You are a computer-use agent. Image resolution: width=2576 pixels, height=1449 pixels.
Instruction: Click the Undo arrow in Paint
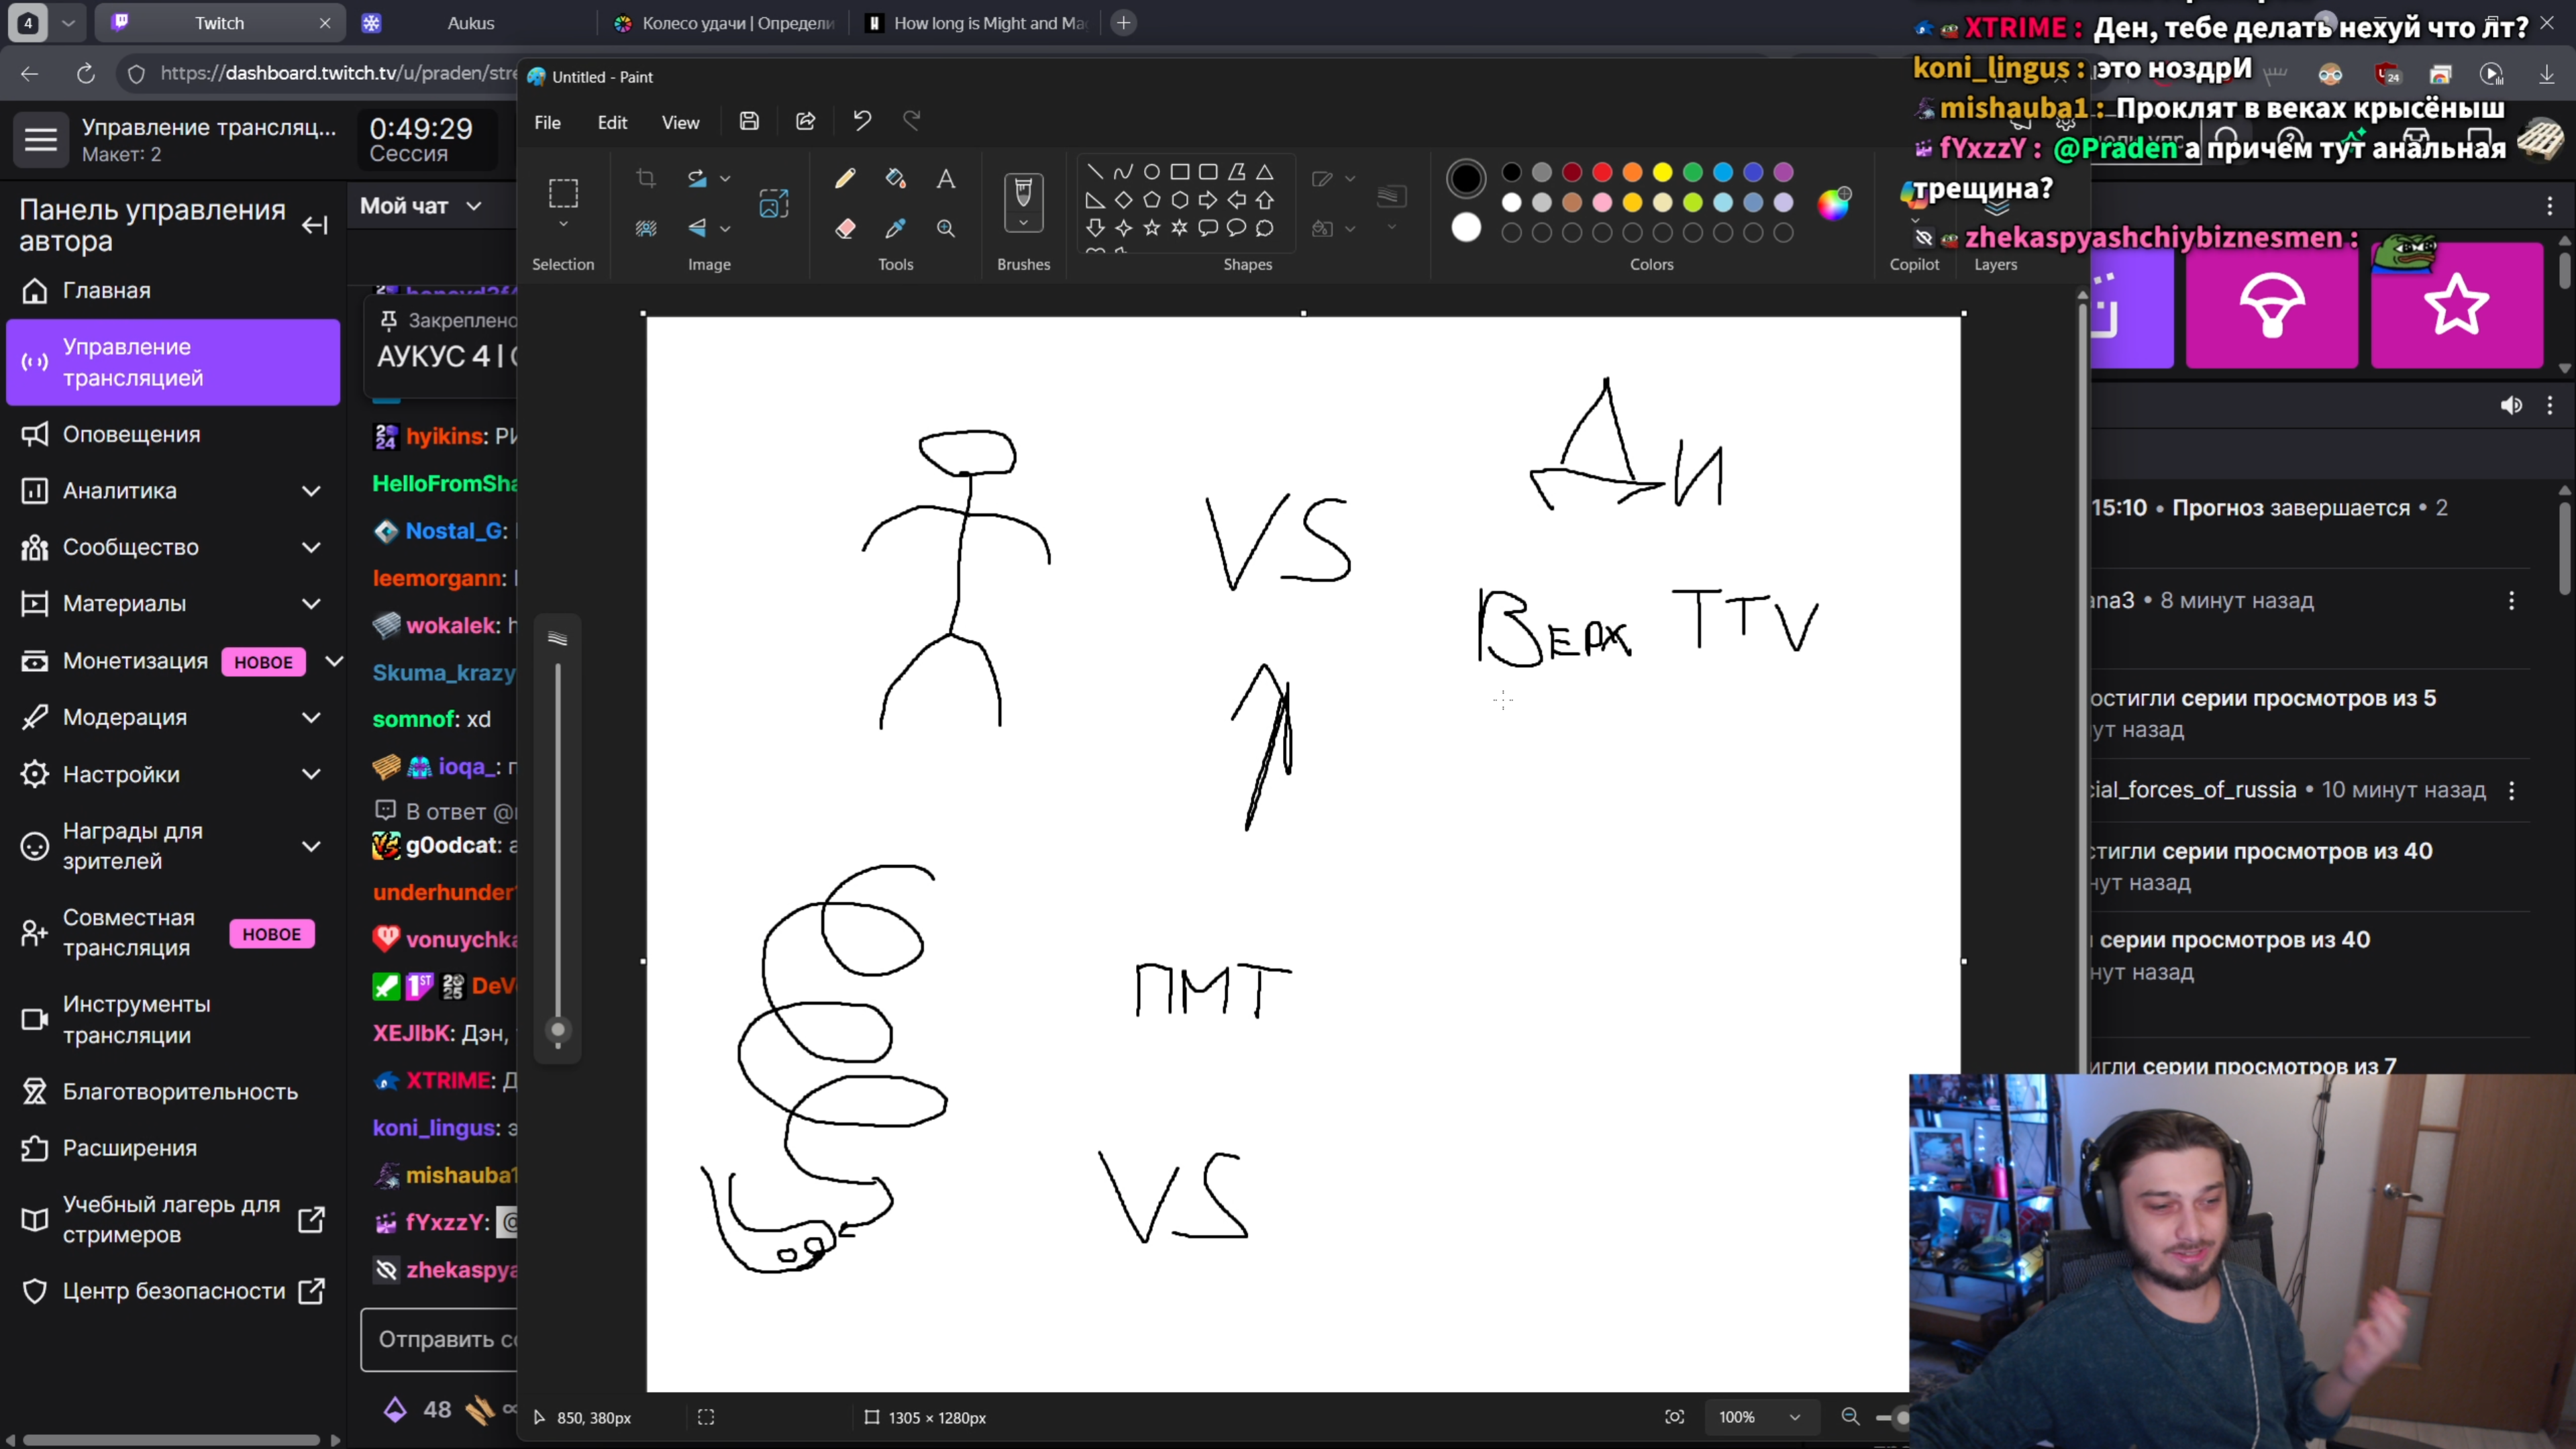click(862, 121)
